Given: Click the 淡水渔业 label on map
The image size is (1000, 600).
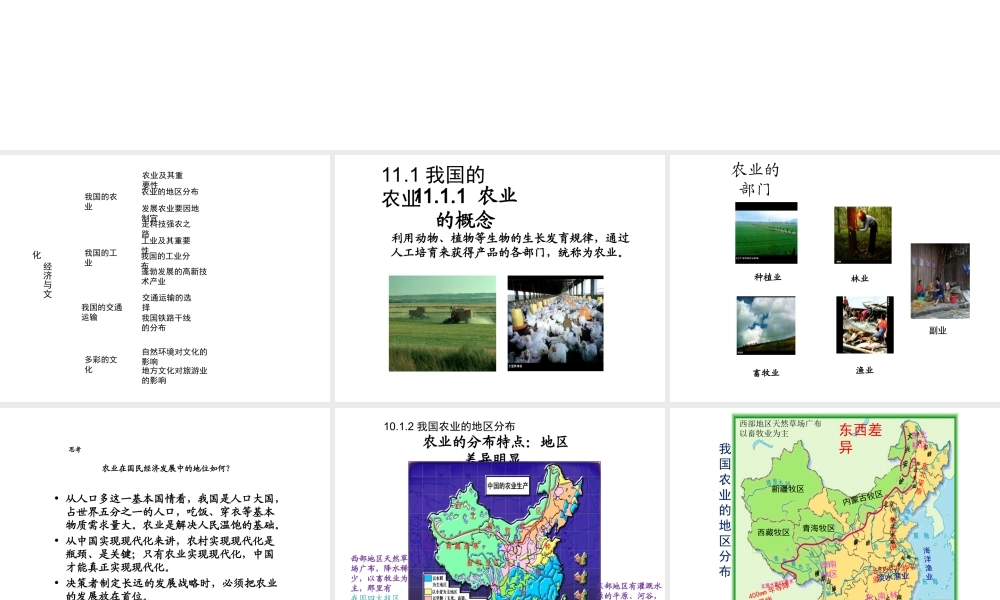Looking at the screenshot, I should click(x=892, y=576).
